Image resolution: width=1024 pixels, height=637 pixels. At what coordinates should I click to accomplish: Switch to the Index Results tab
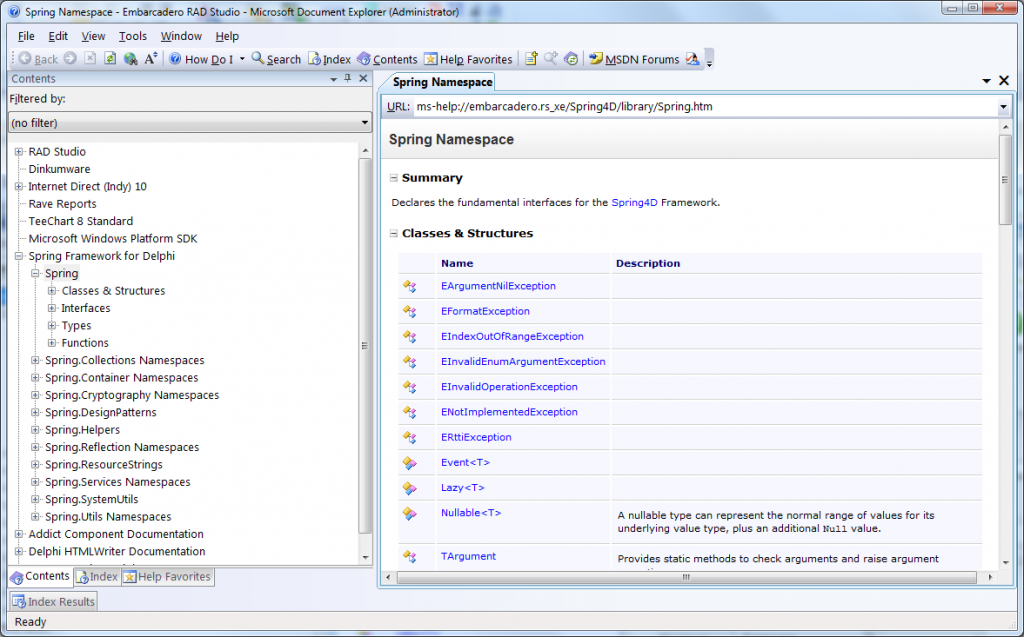pos(52,601)
